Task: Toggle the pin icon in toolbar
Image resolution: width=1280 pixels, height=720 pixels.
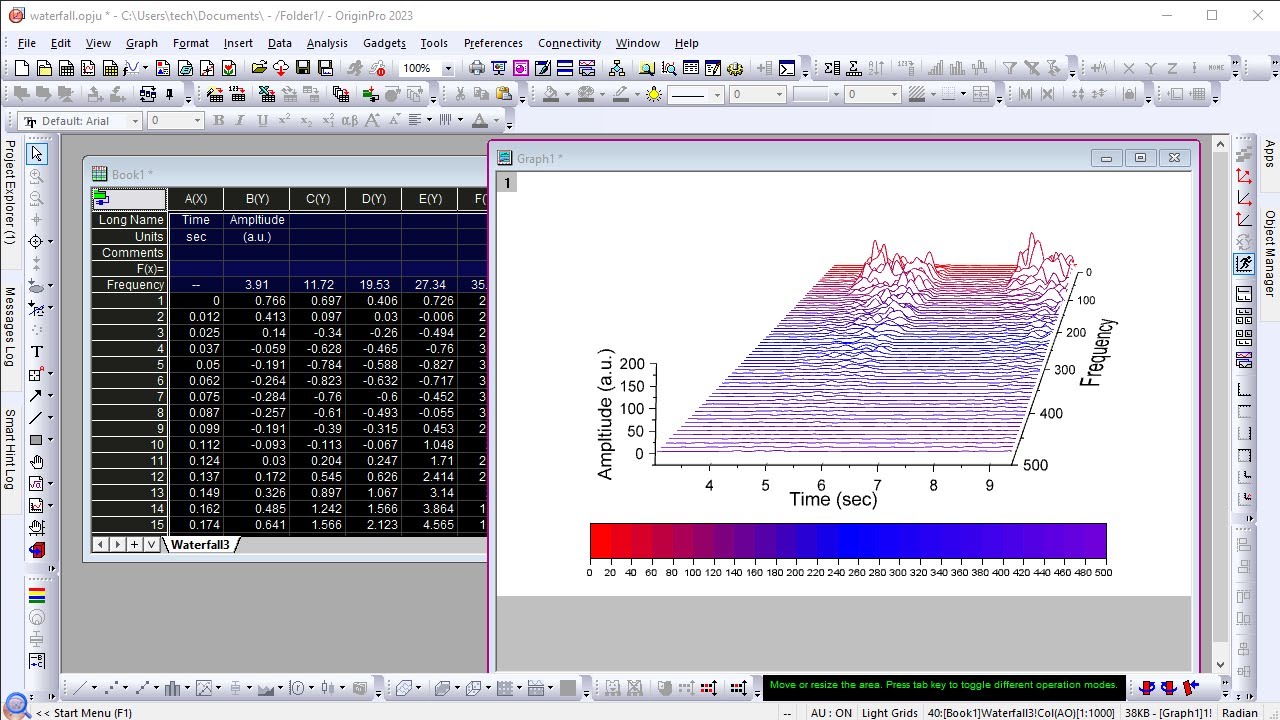Action: click(x=171, y=94)
